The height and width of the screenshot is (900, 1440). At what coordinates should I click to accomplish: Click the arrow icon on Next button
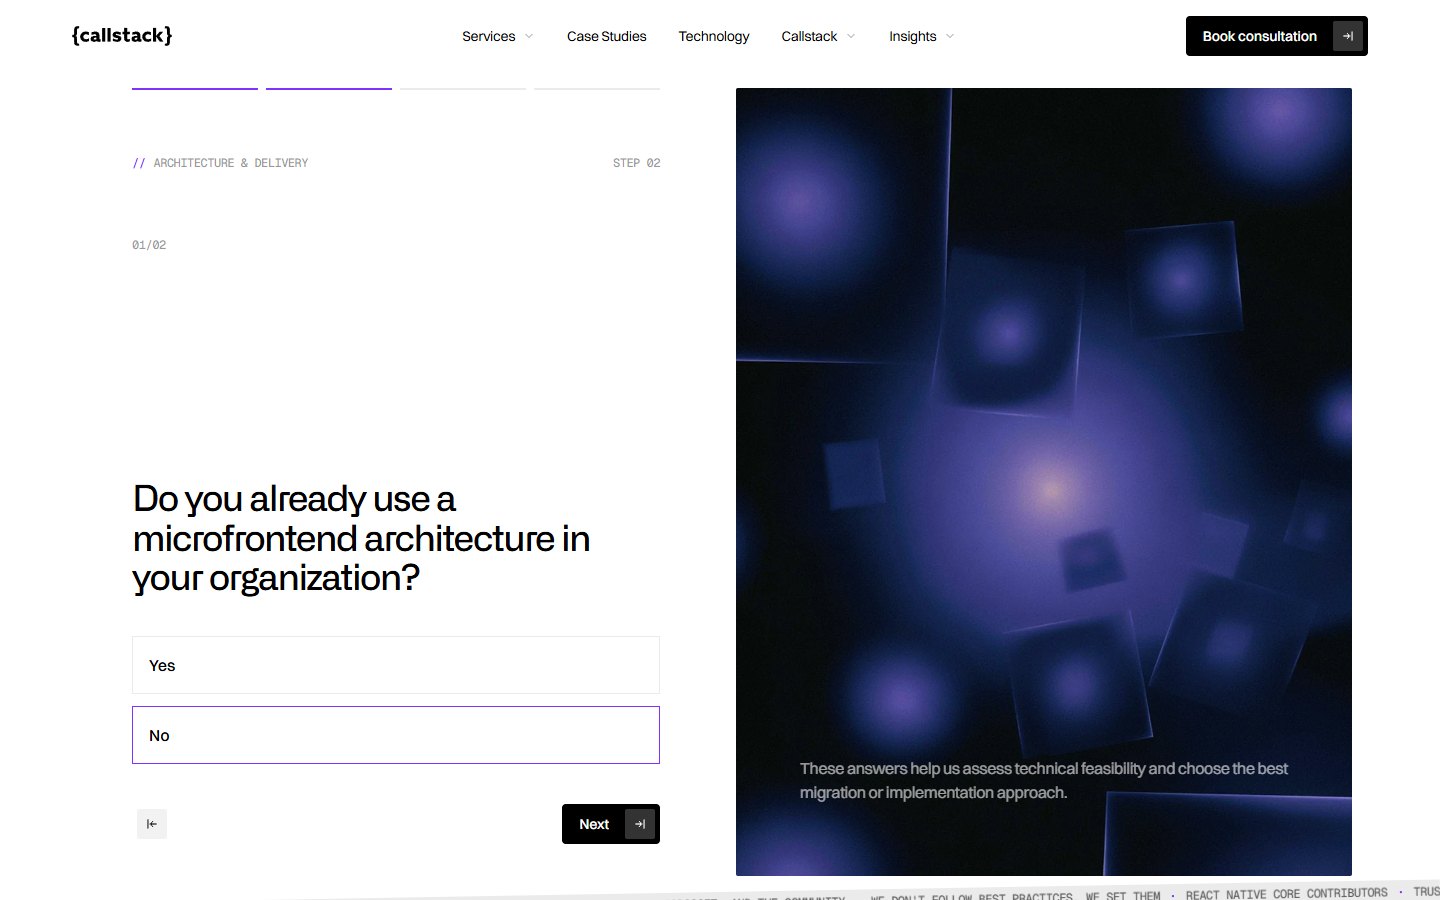pyautogui.click(x=640, y=824)
